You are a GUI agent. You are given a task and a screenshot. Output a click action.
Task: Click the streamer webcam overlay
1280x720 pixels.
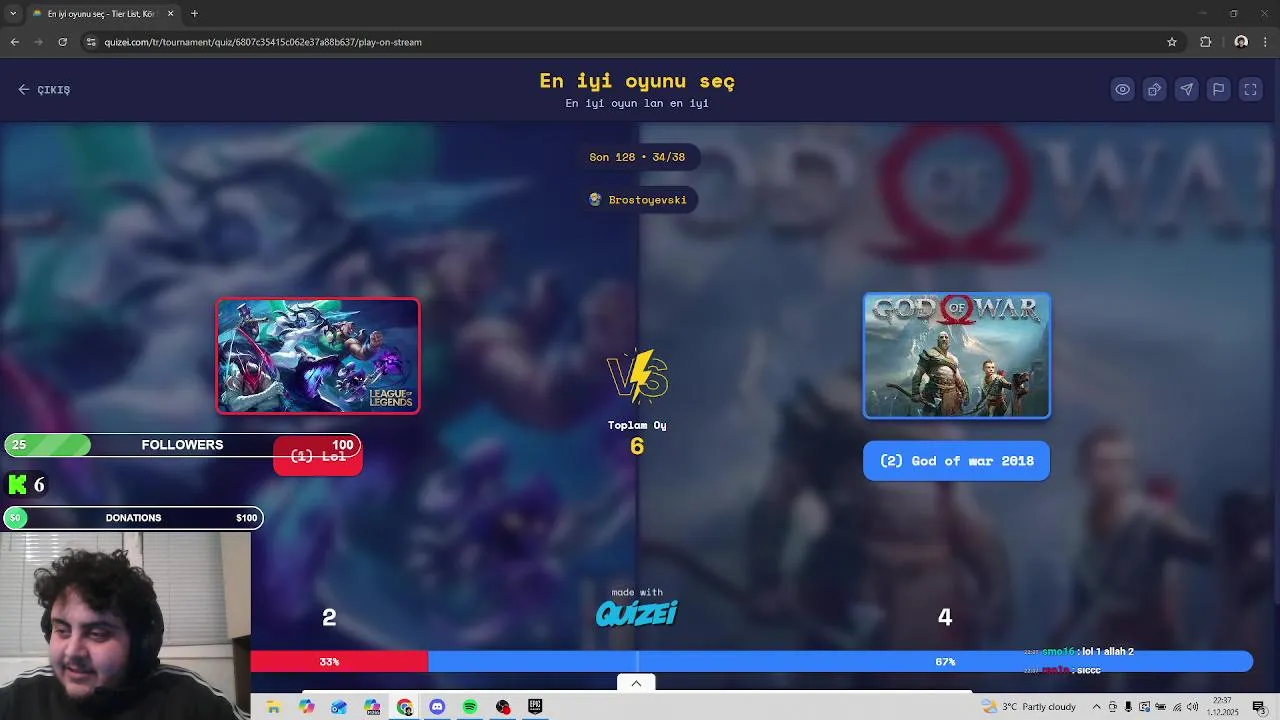coord(125,625)
